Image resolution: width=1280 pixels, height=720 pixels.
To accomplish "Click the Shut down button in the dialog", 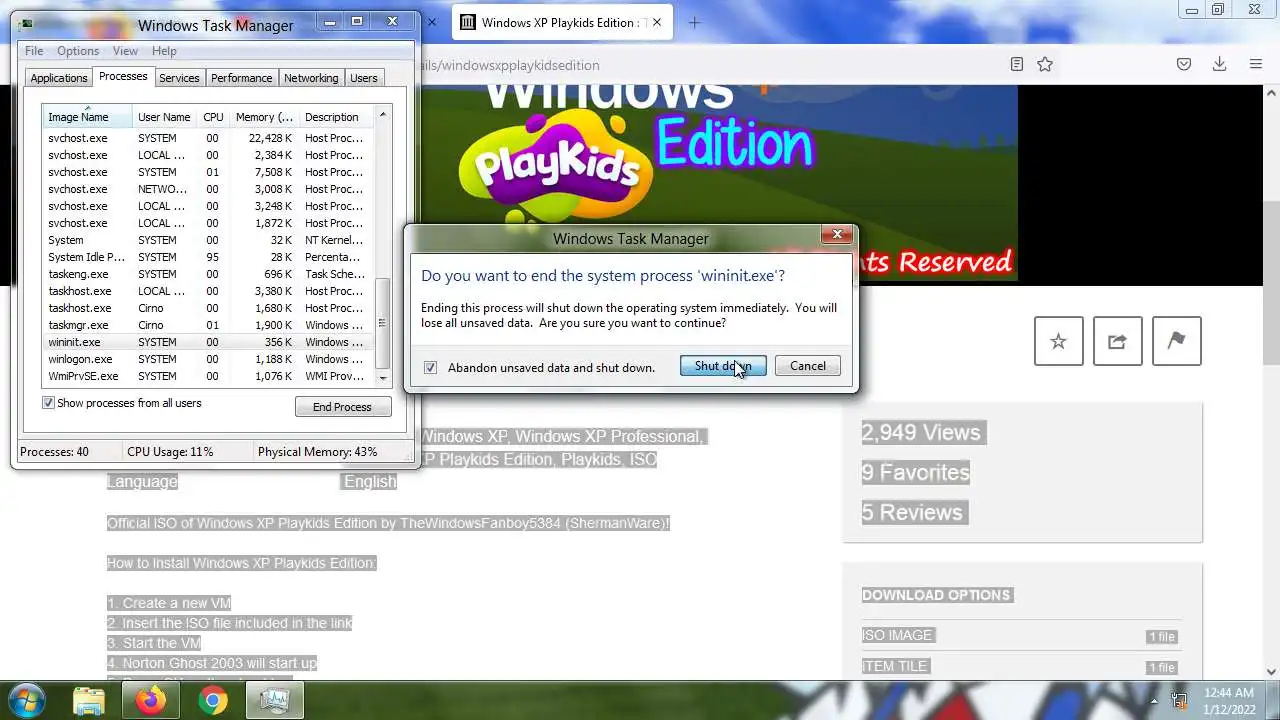I will (723, 366).
